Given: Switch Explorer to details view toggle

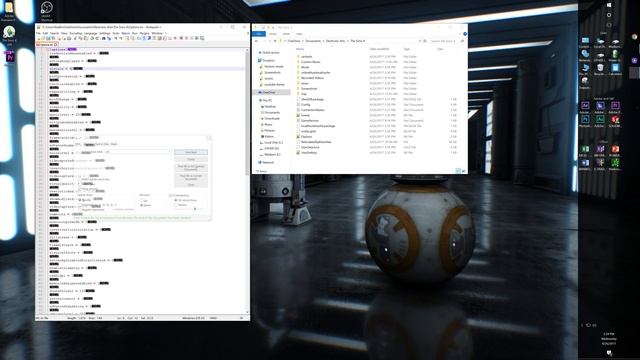Looking at the screenshot, I should point(458,171).
